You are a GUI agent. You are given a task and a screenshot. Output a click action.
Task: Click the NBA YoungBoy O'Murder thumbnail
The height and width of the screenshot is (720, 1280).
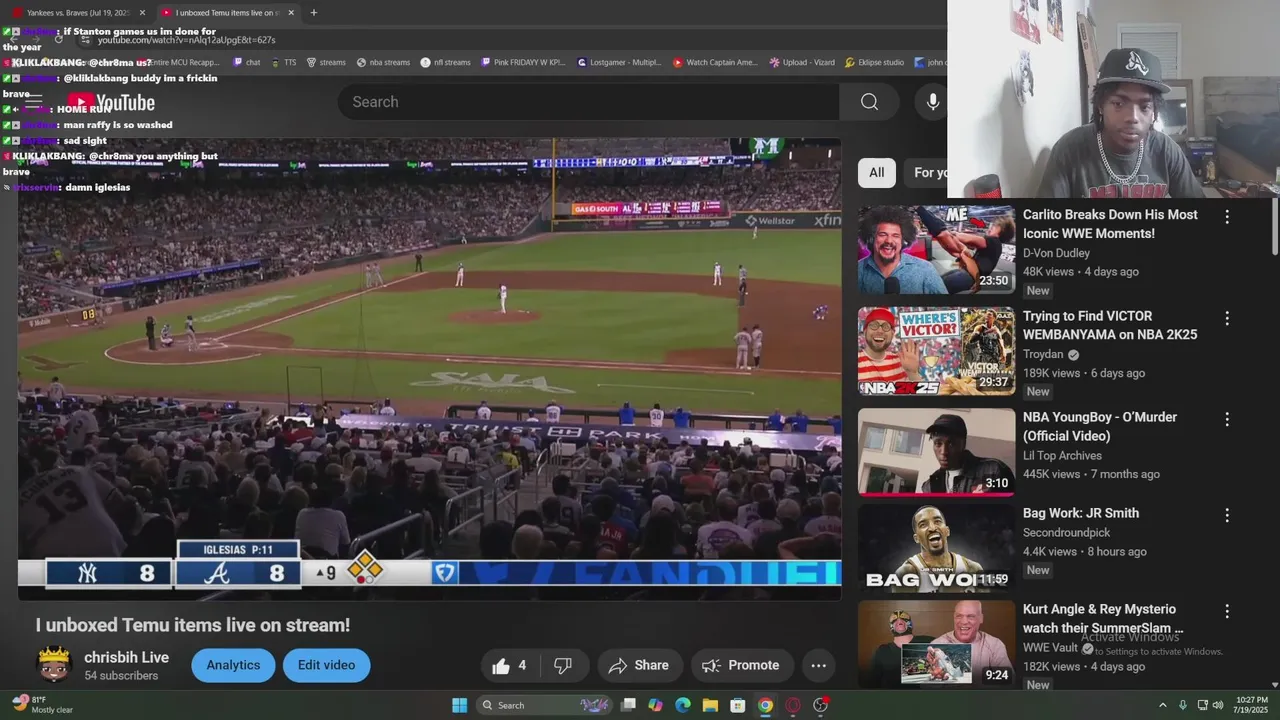point(936,452)
